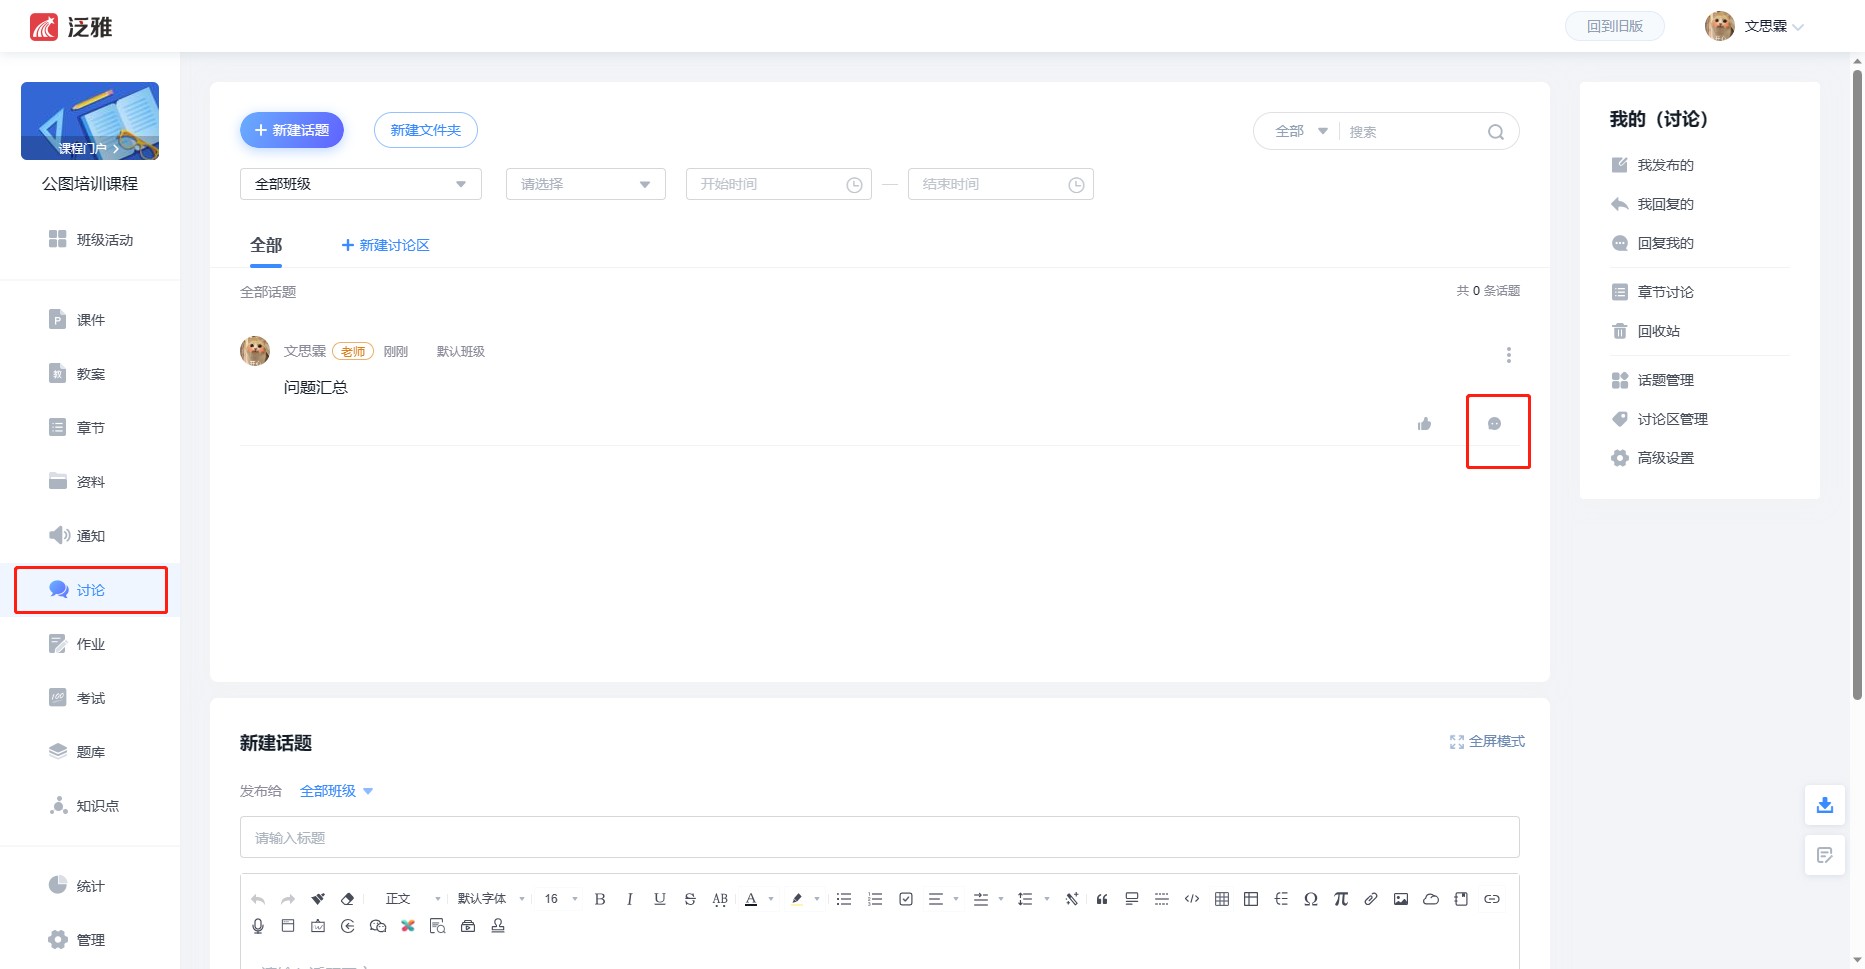1865x969 pixels.
Task: Toggle strikethrough formatting
Action: tap(690, 899)
